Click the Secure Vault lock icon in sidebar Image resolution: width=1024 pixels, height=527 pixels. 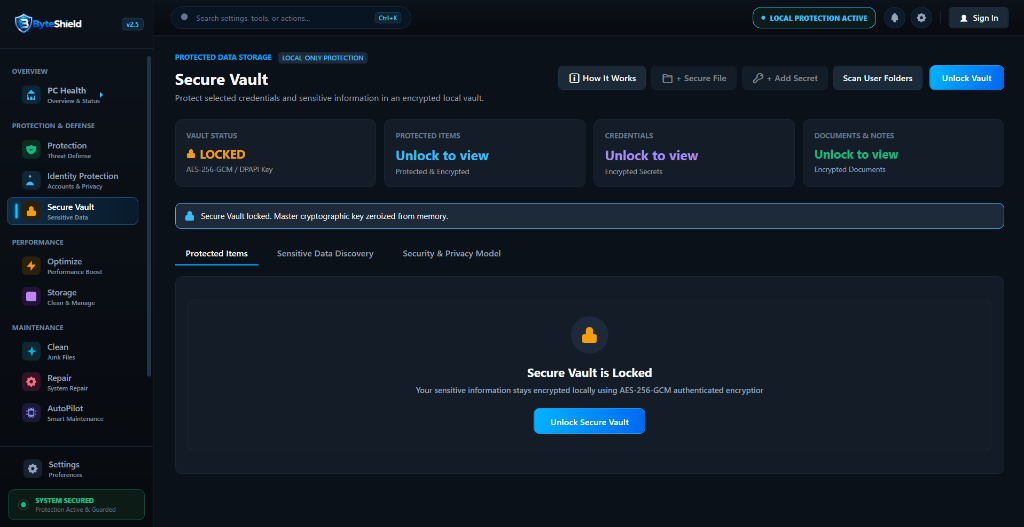31,211
